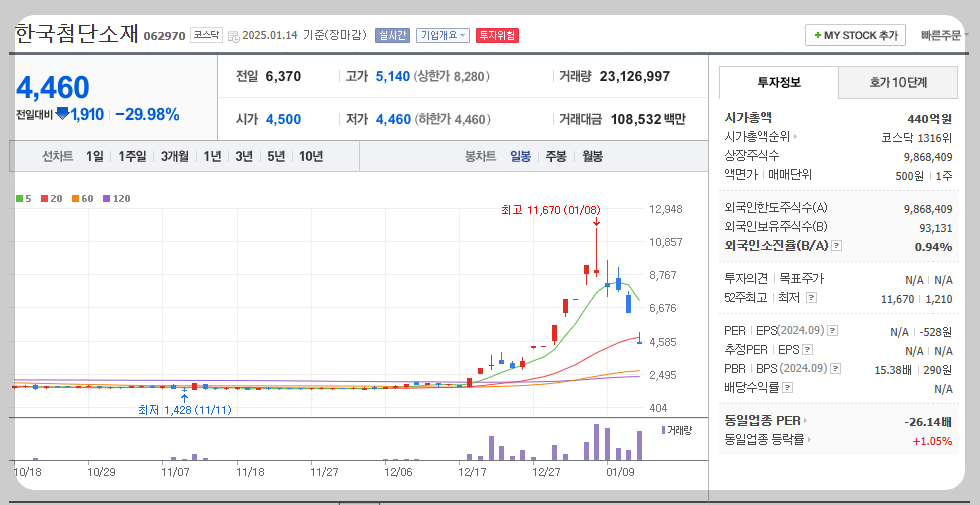980x505 pixels.
Task: Open the help icon next to 52주최고 최저
Action: pyautogui.click(x=811, y=298)
